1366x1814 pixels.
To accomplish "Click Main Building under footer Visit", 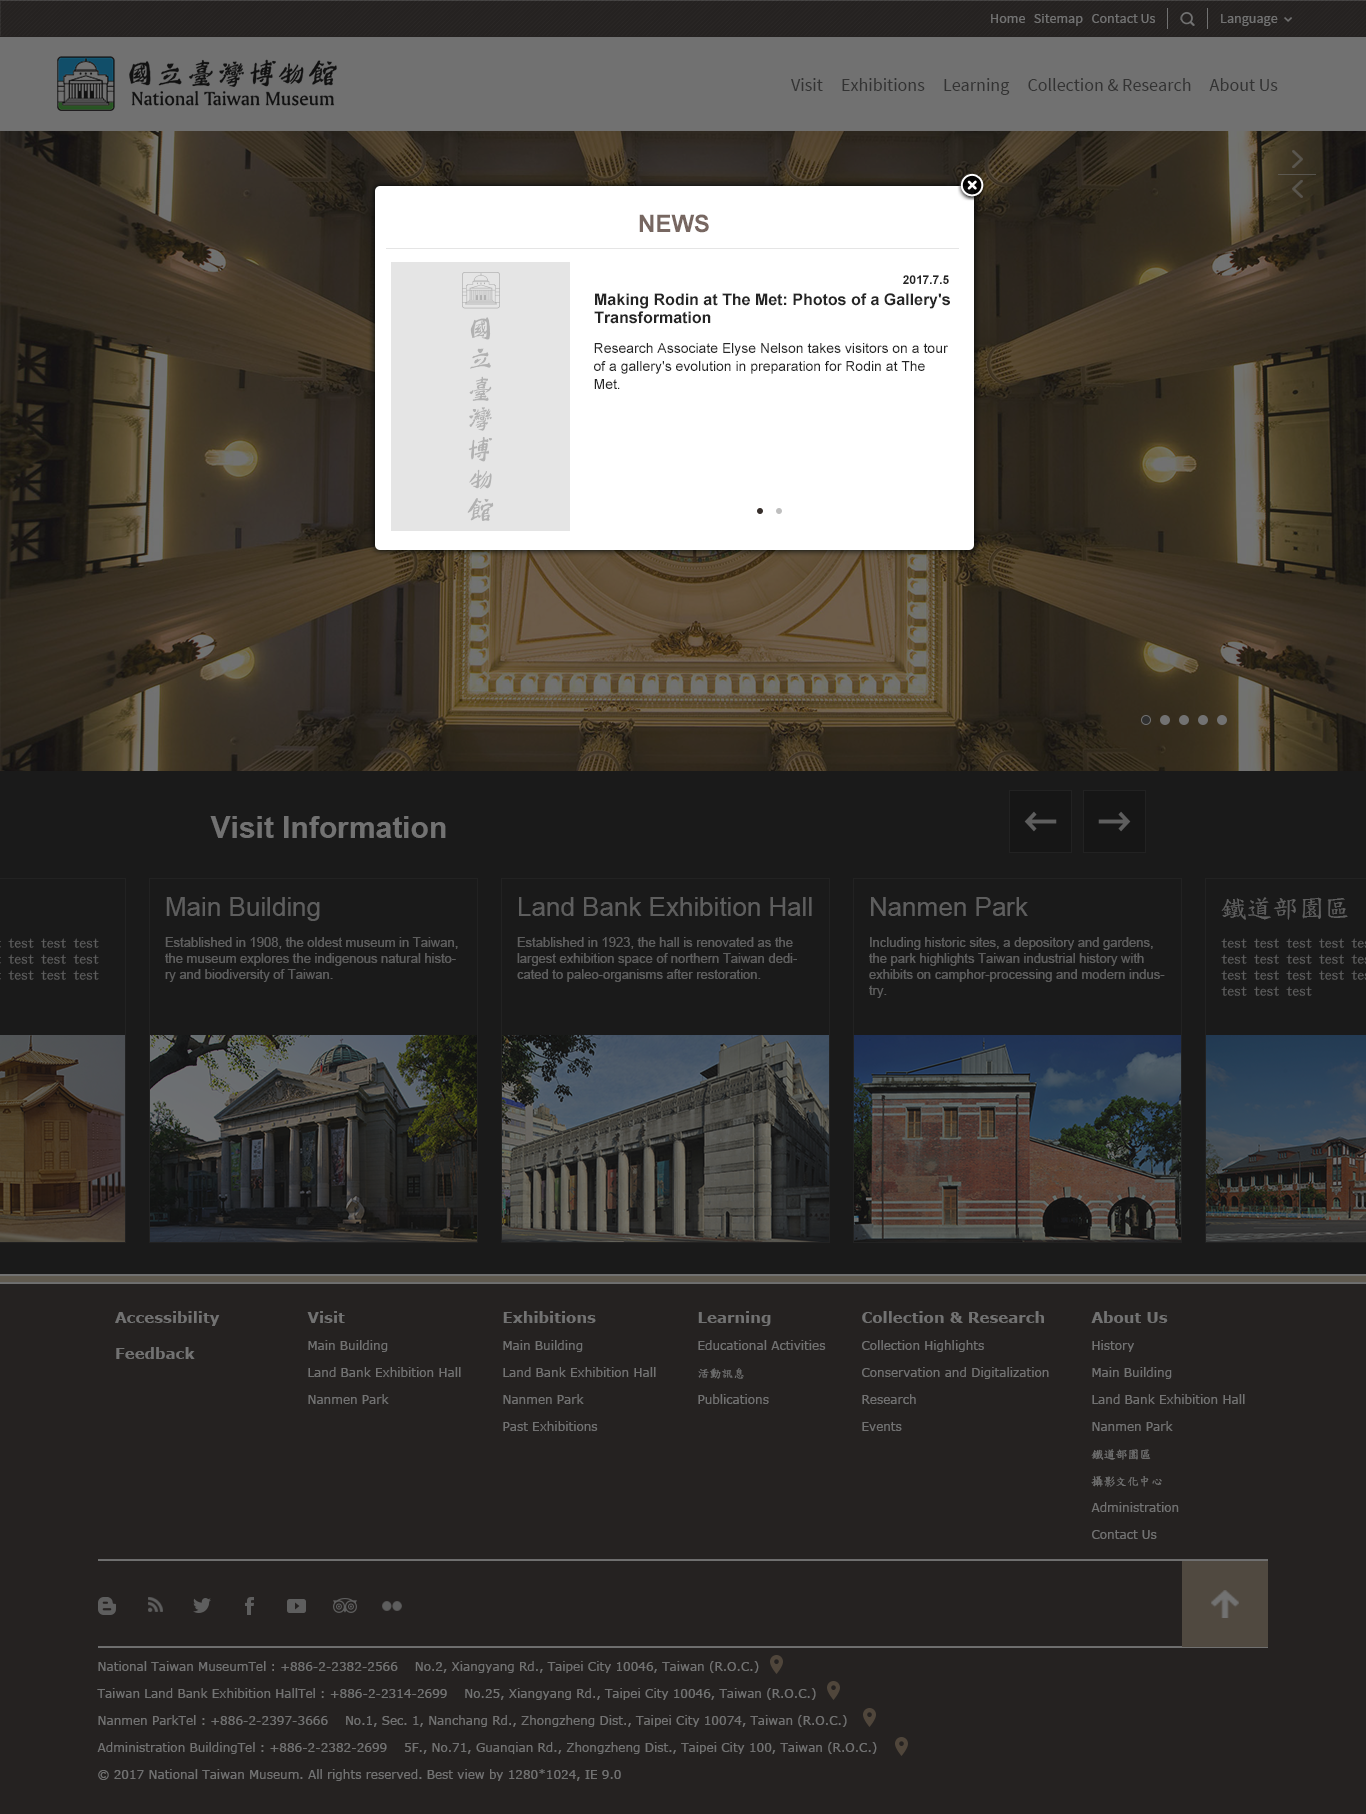I will point(347,1346).
